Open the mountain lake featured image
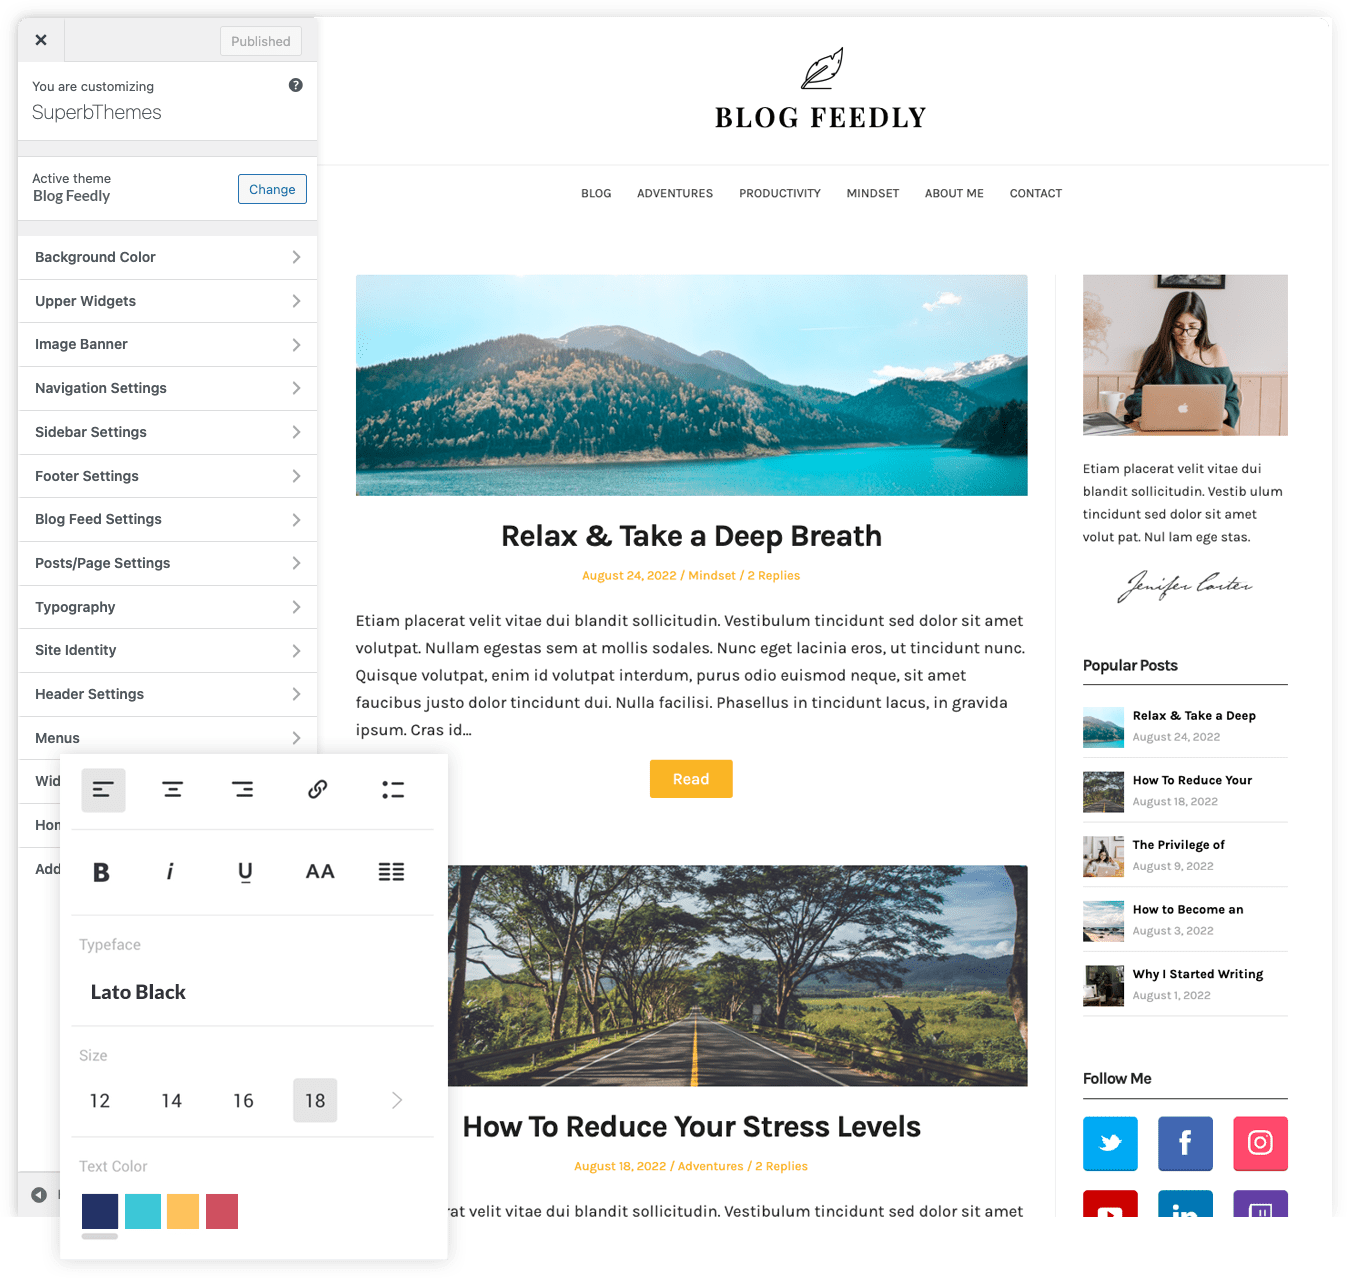 tap(691, 385)
